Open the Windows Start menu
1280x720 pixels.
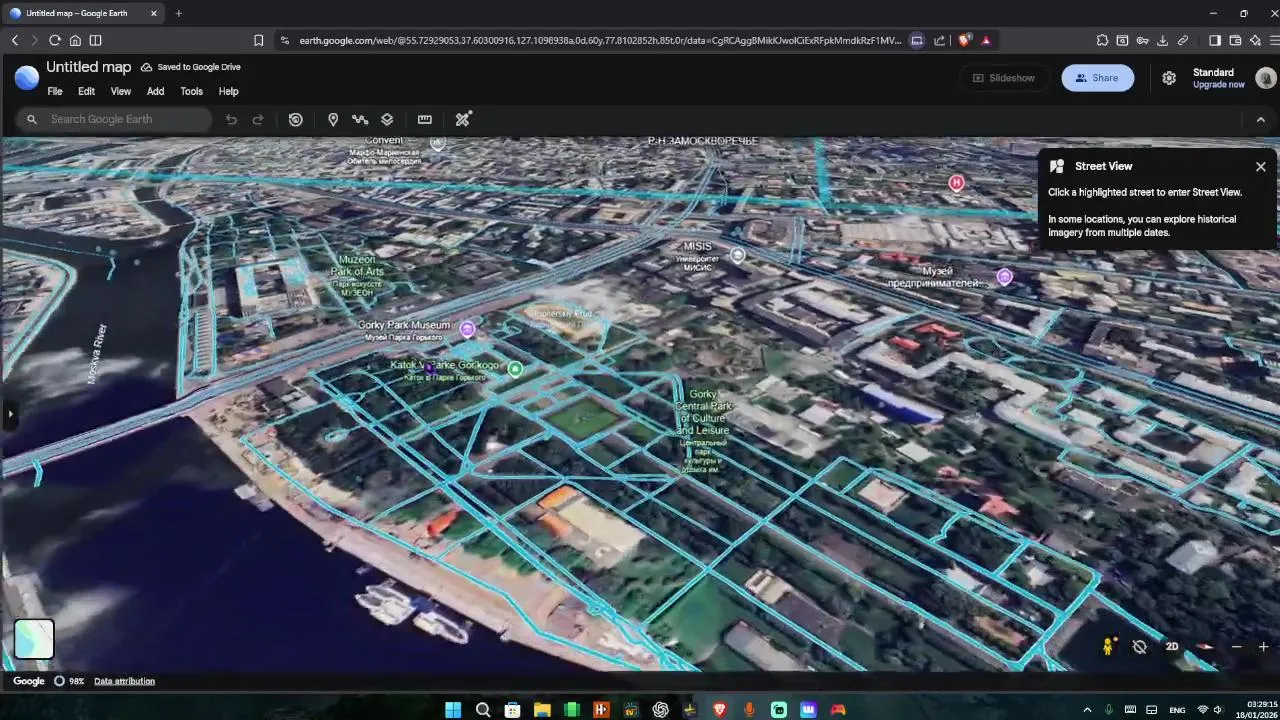(x=453, y=710)
